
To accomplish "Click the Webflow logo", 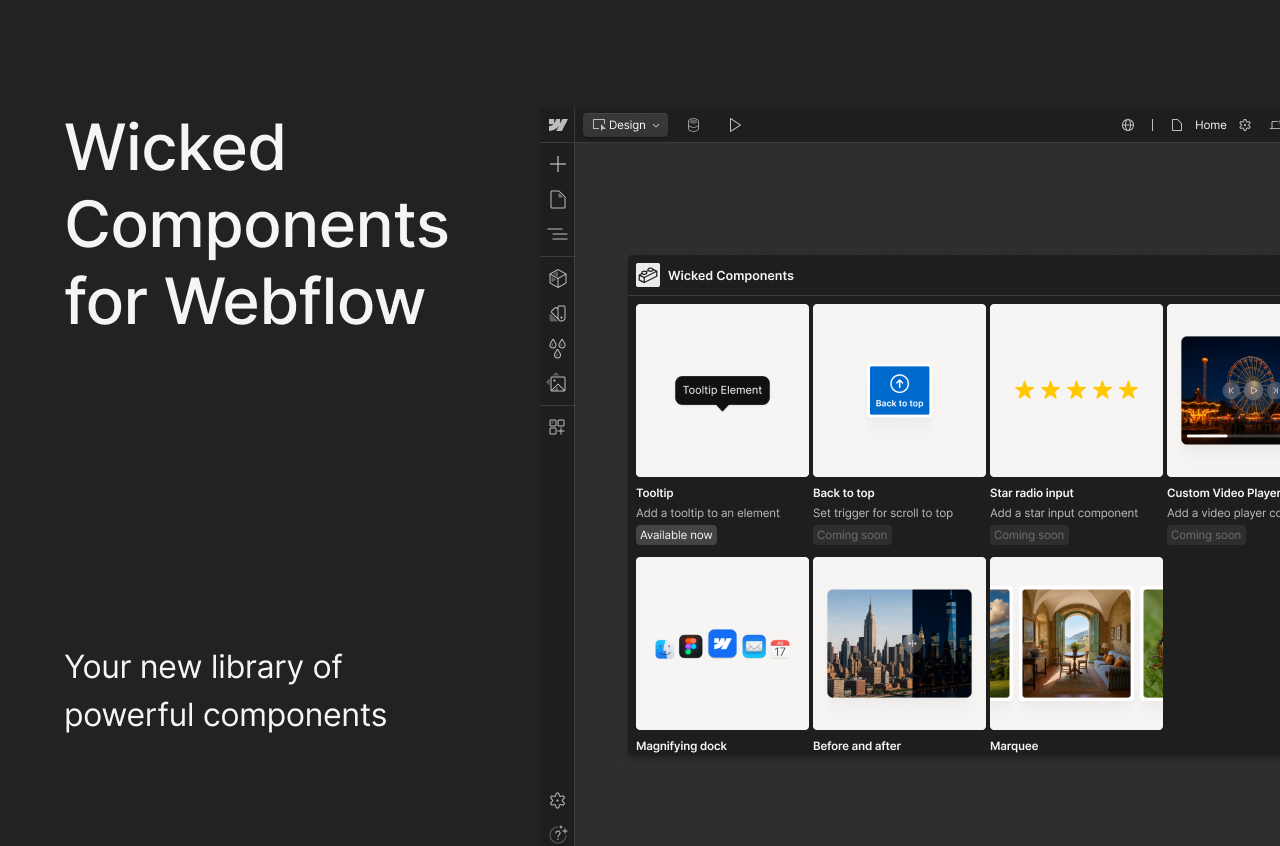I will (557, 124).
